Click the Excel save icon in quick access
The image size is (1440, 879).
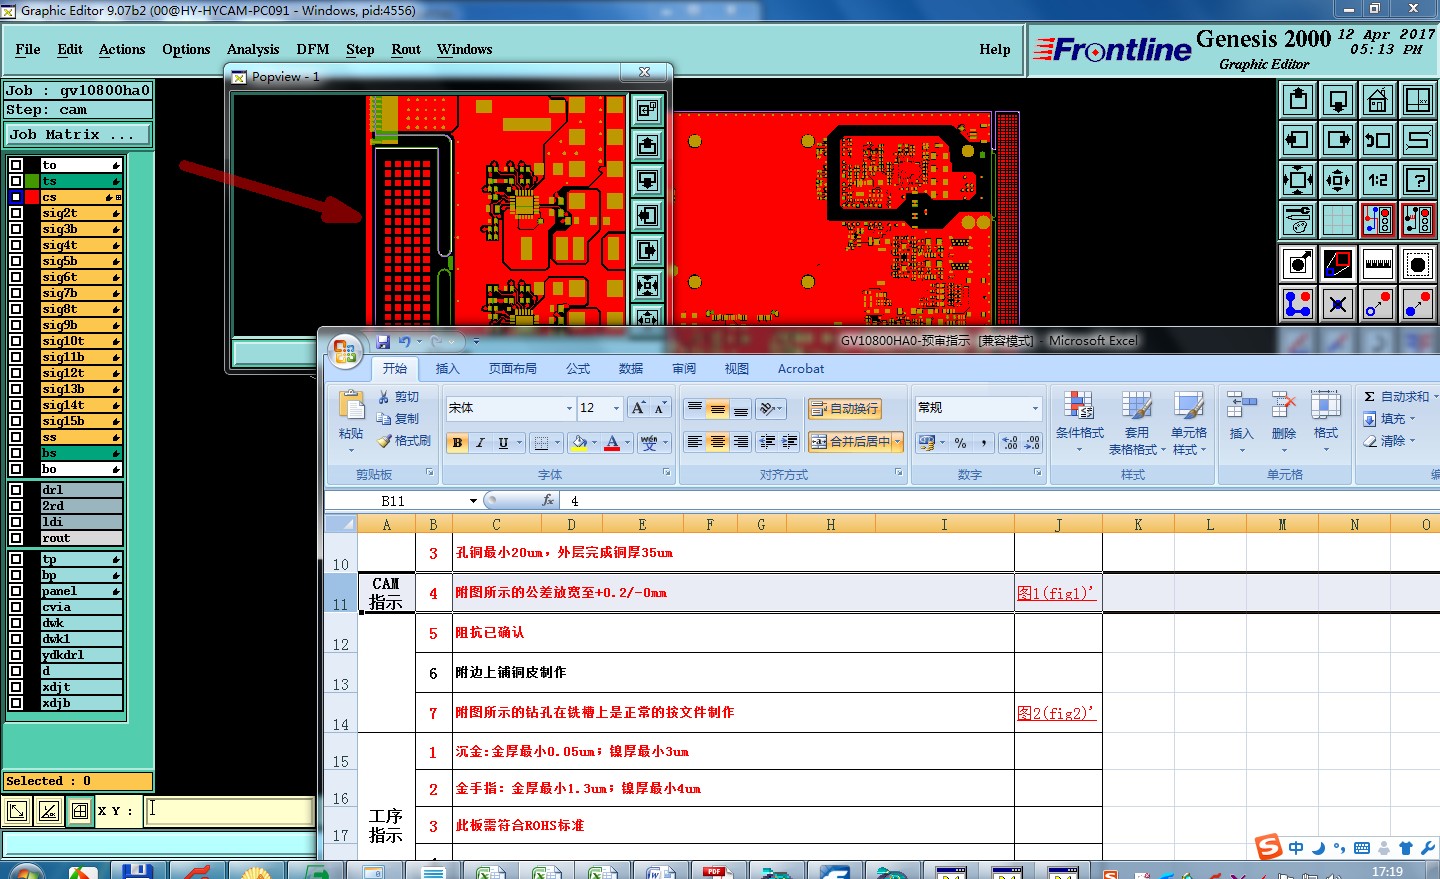[383, 342]
